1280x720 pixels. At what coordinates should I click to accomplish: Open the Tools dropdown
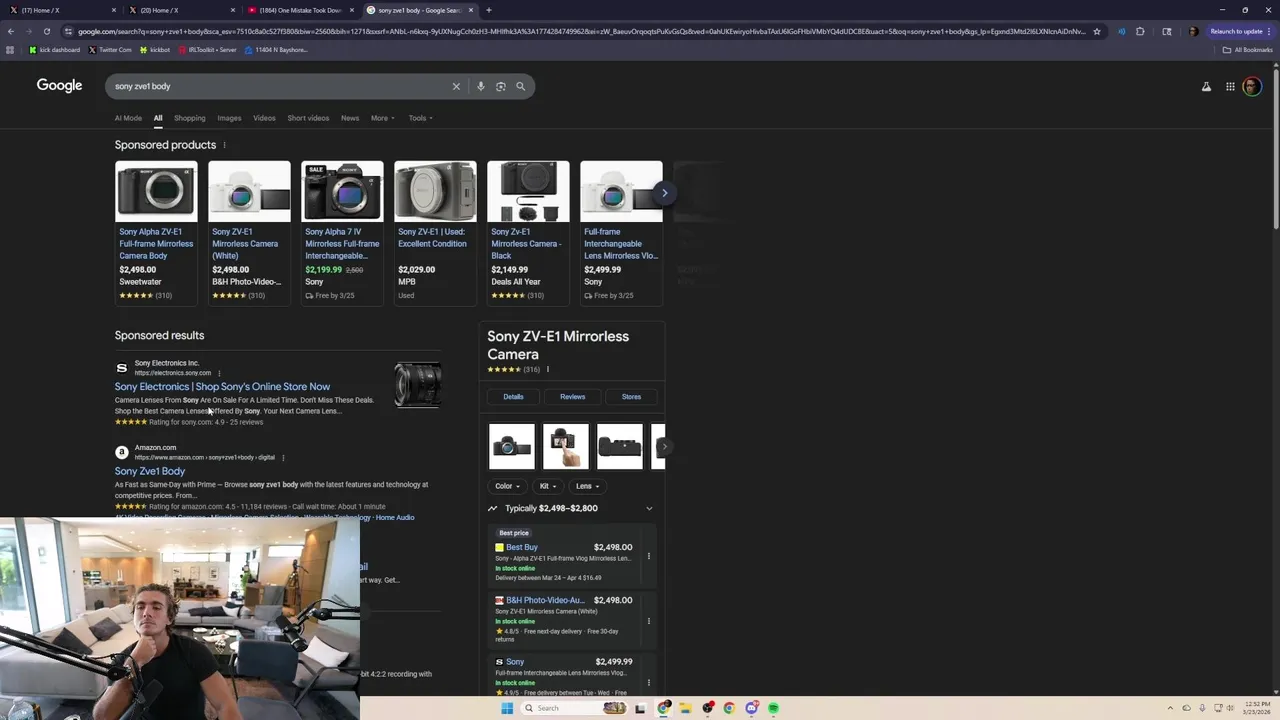[420, 118]
